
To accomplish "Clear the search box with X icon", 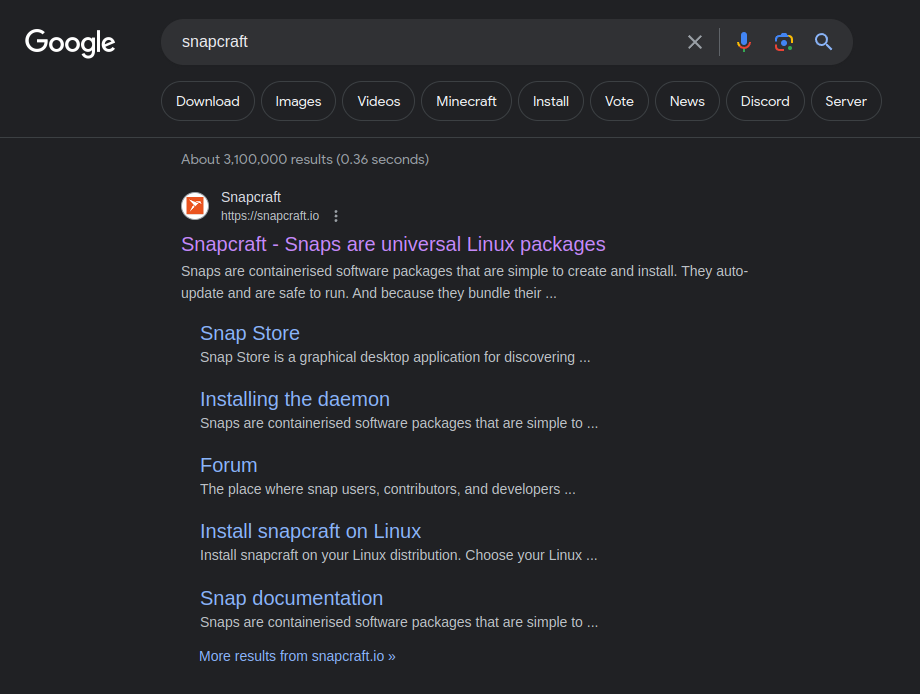I will pos(695,42).
